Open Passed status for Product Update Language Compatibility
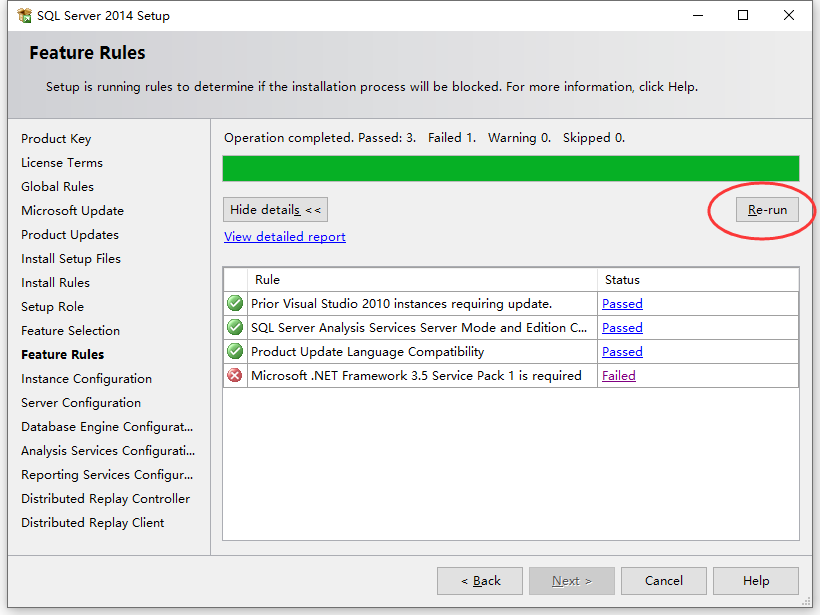This screenshot has height=615, width=820. click(x=622, y=352)
